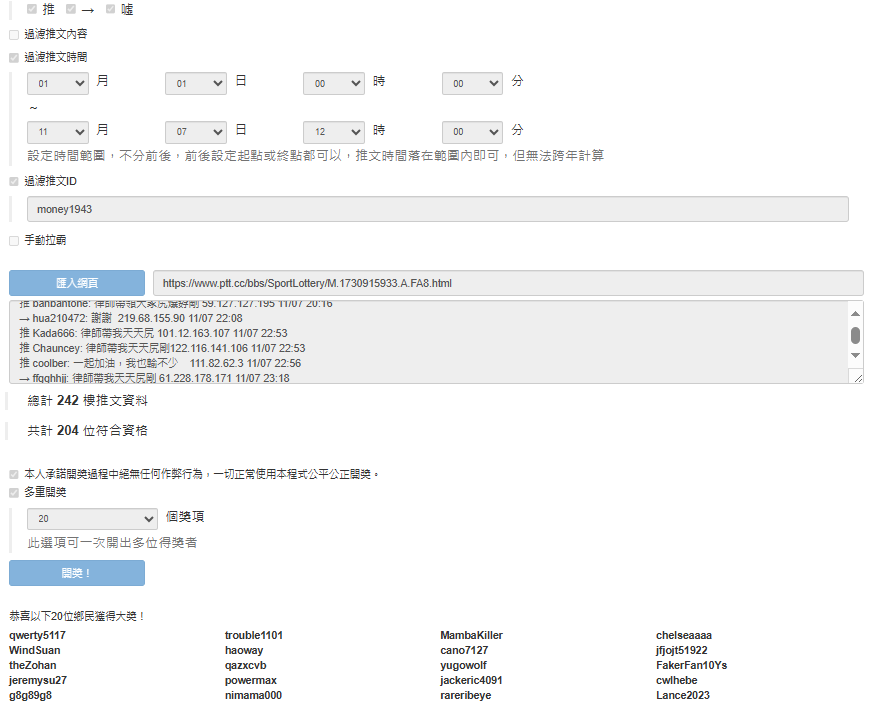
Task: Enable the 手動拉霸 checkbox
Action: [x=14, y=241]
